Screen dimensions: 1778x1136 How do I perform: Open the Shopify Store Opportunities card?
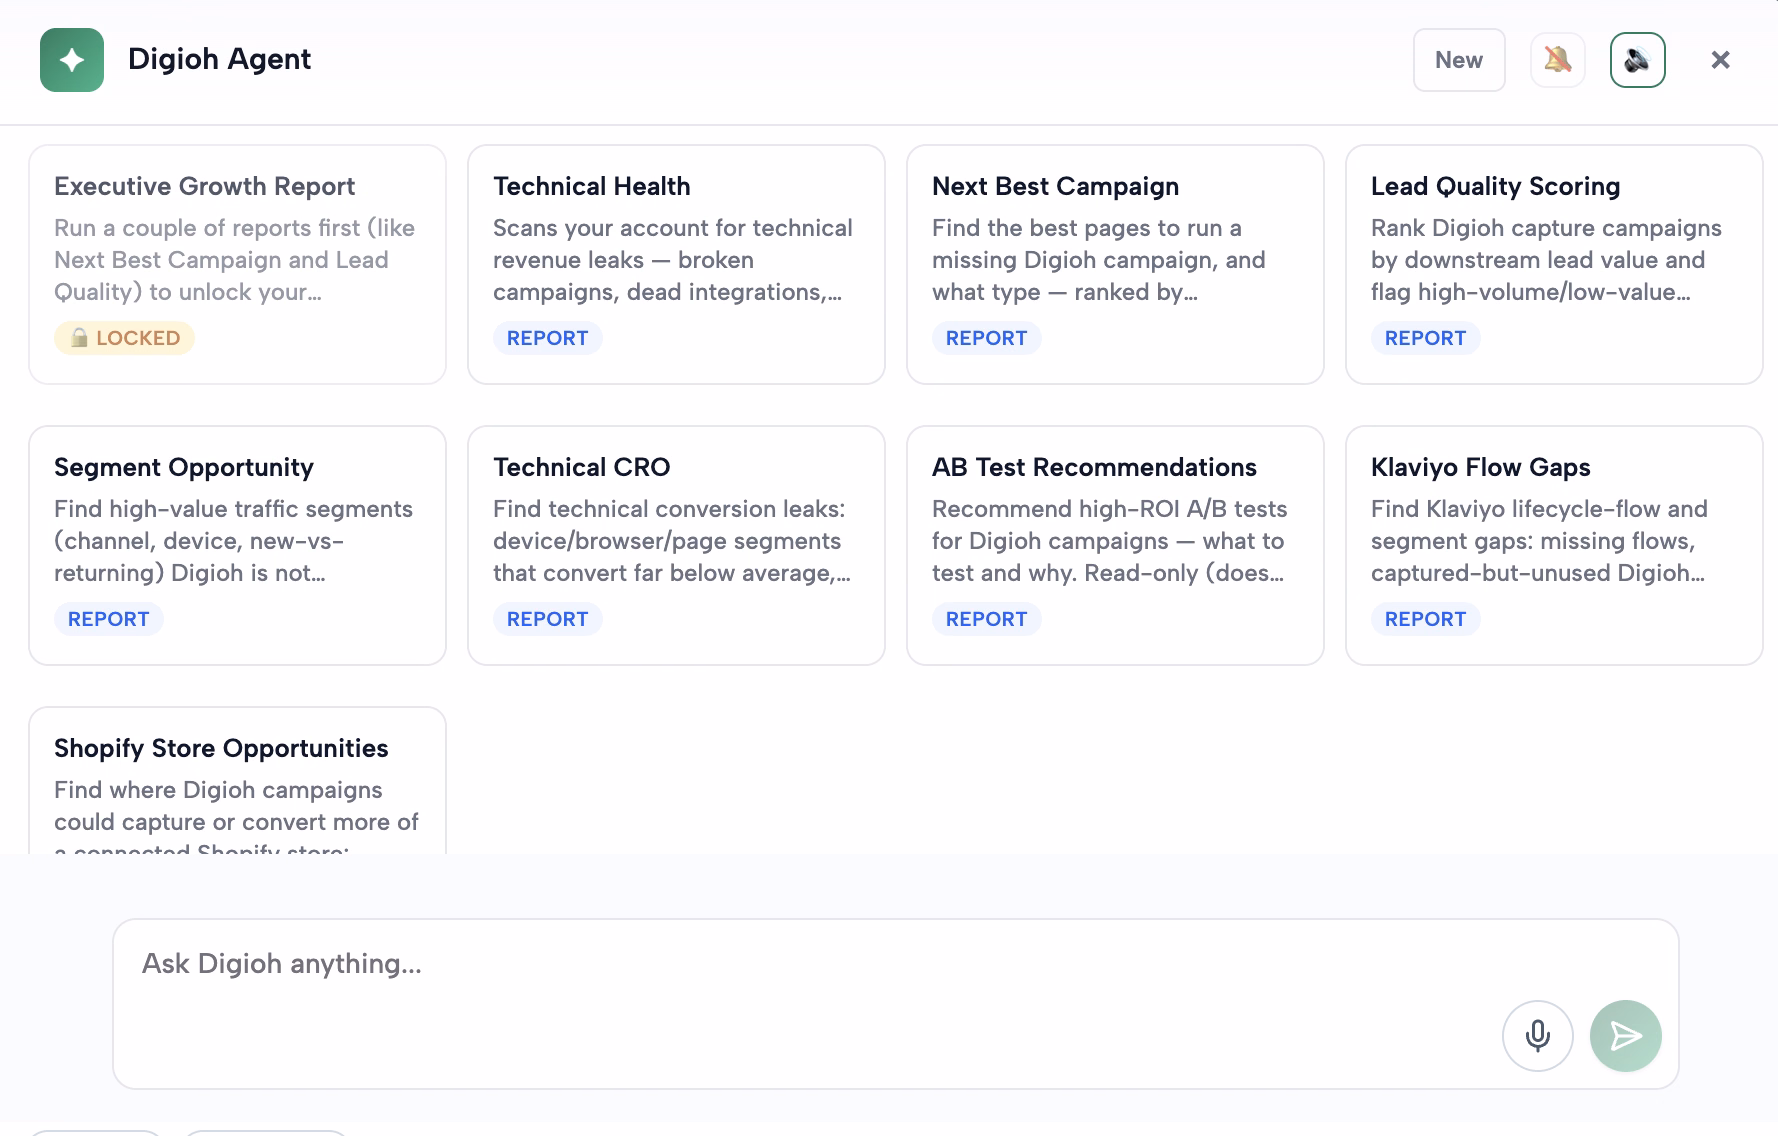click(x=237, y=780)
